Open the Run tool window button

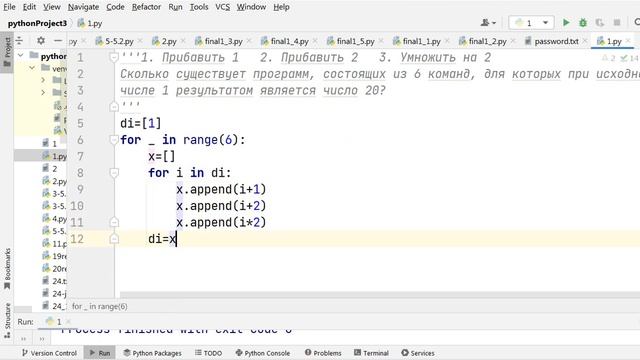pyautogui.click(x=100, y=353)
